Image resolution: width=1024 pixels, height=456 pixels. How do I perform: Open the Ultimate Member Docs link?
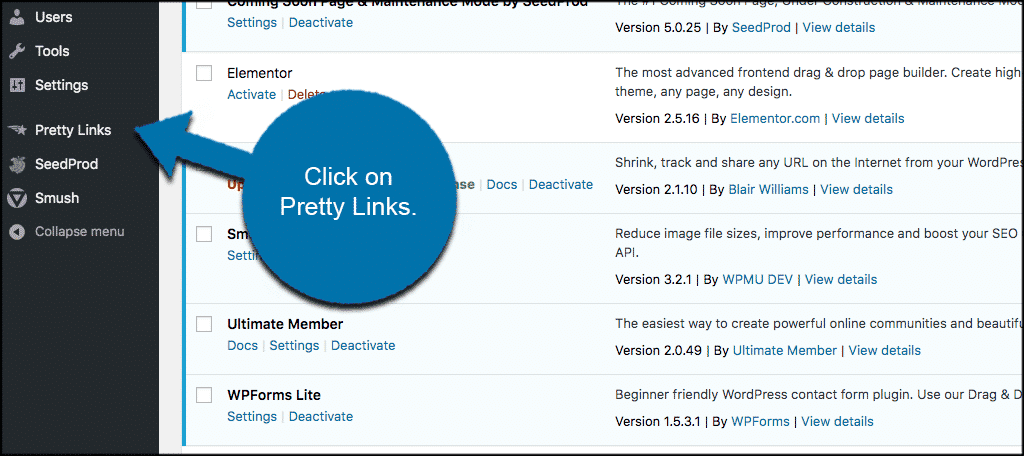[x=242, y=345]
